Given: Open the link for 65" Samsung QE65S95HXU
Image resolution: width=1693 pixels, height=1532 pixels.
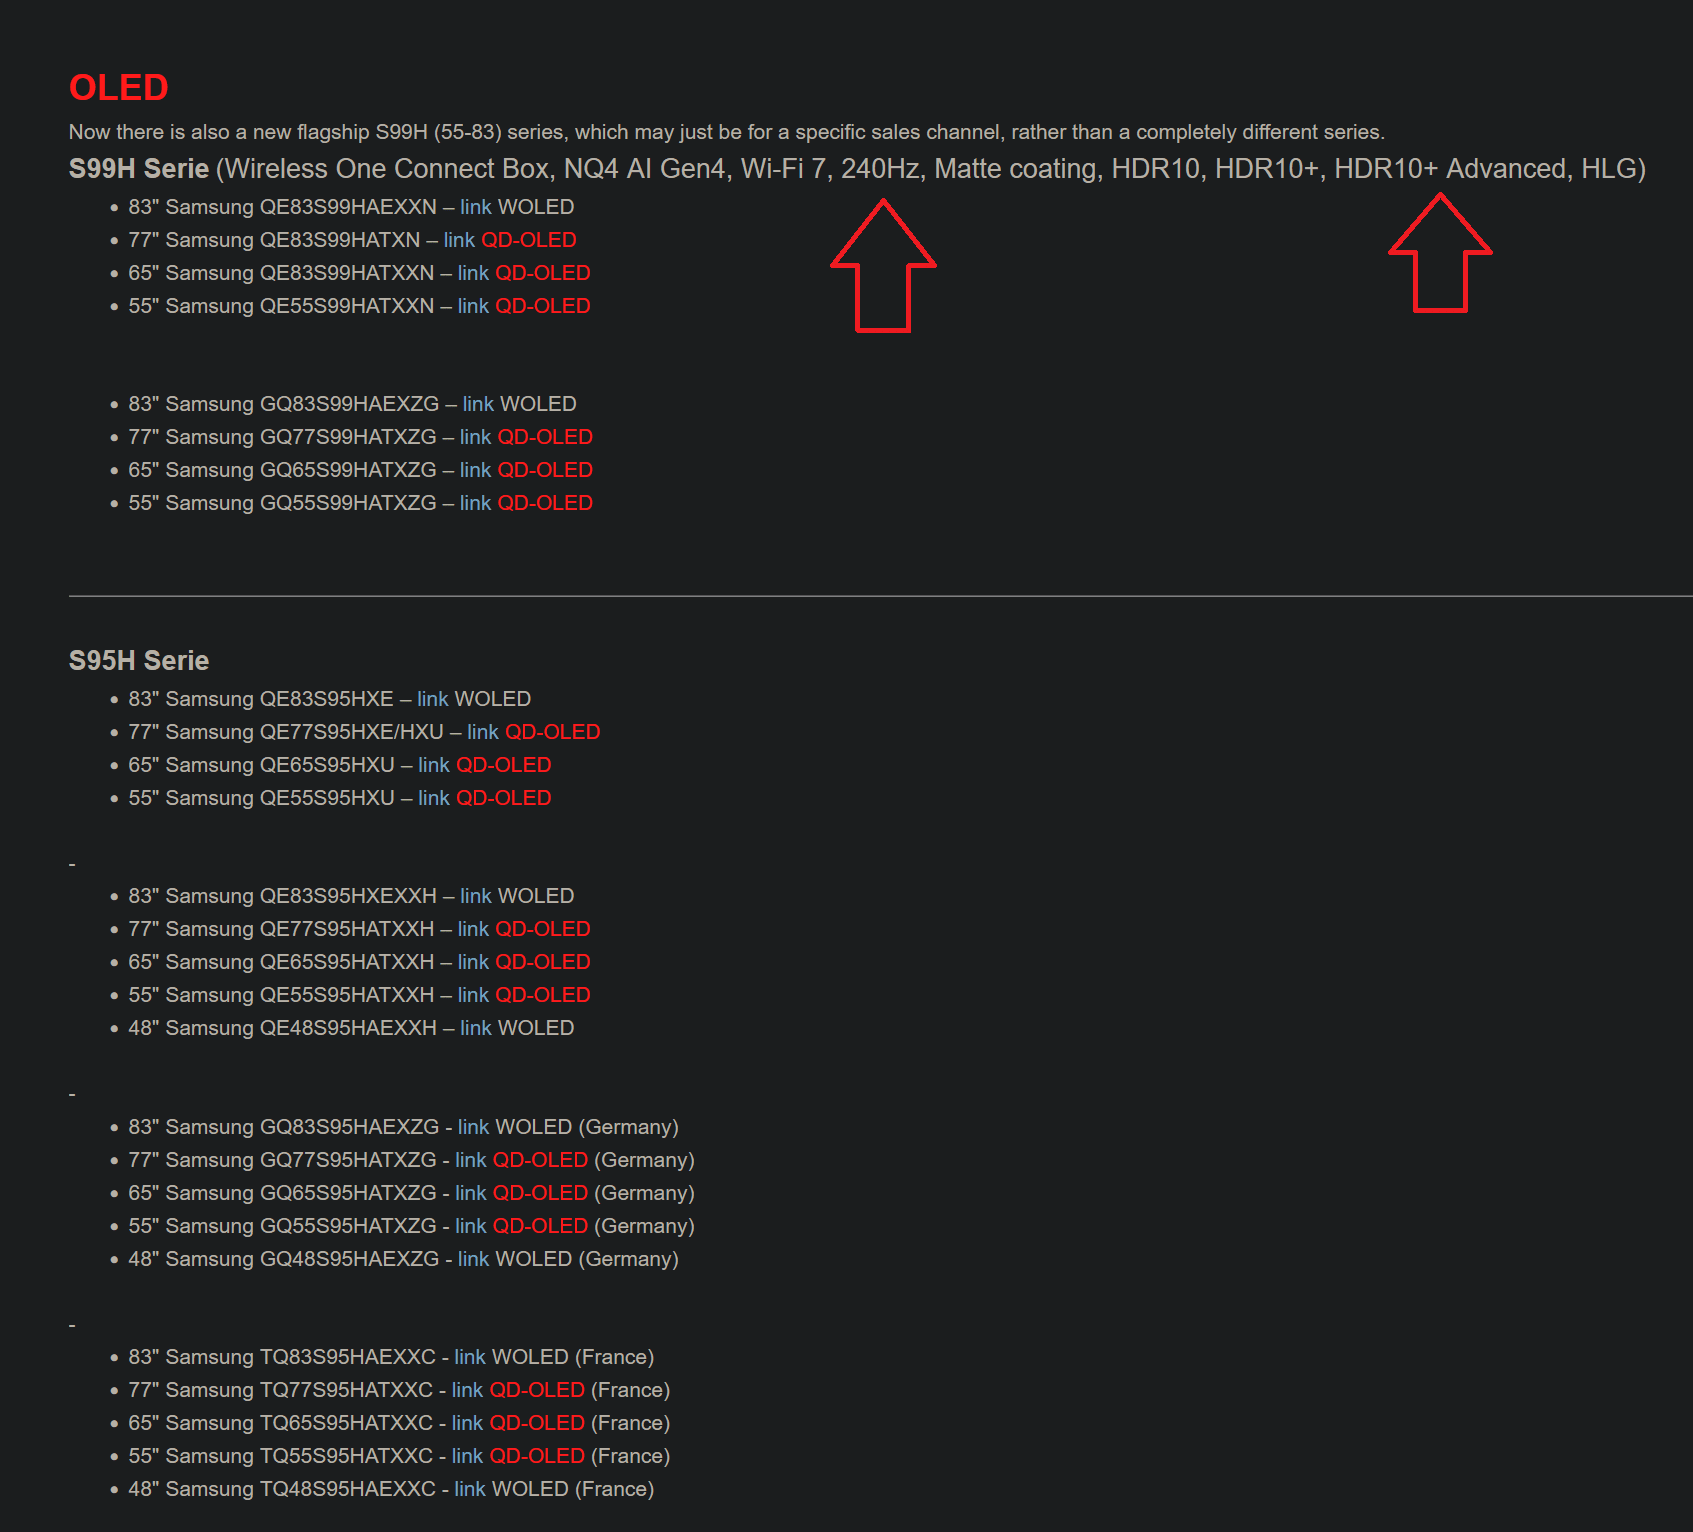Looking at the screenshot, I should point(432,765).
